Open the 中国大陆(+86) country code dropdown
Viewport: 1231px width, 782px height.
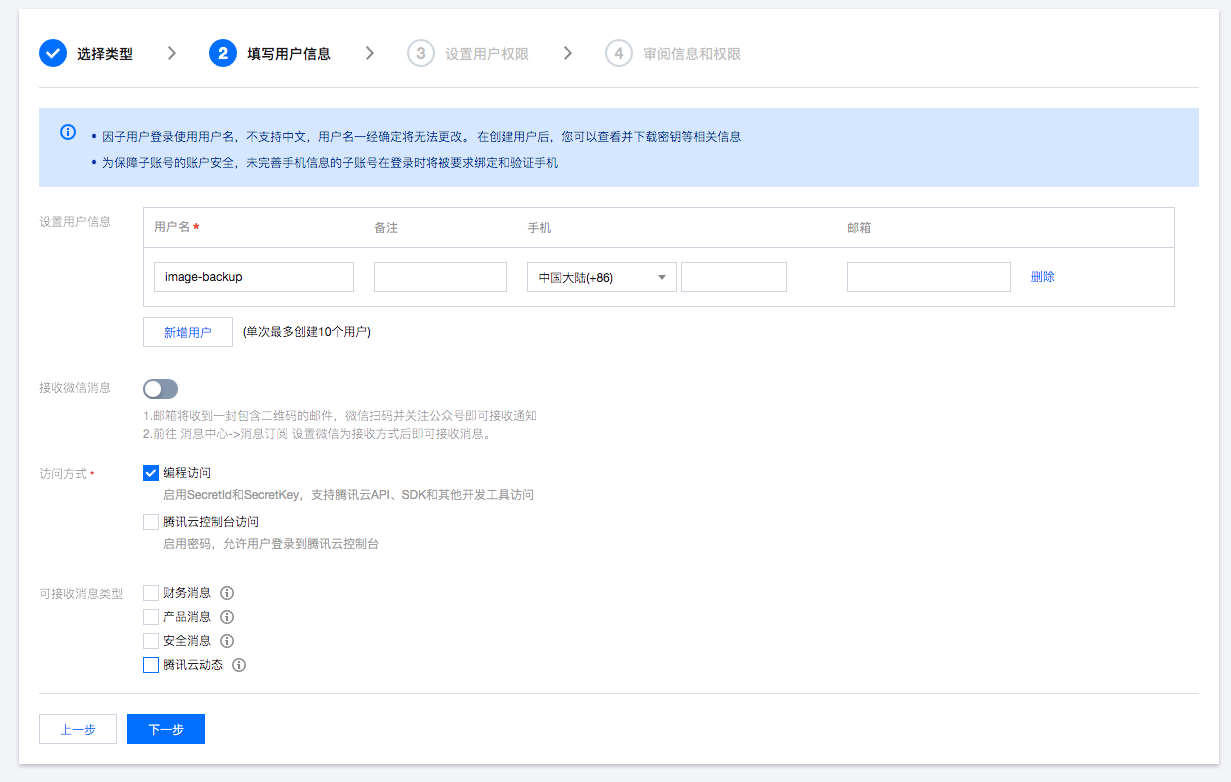pos(602,277)
